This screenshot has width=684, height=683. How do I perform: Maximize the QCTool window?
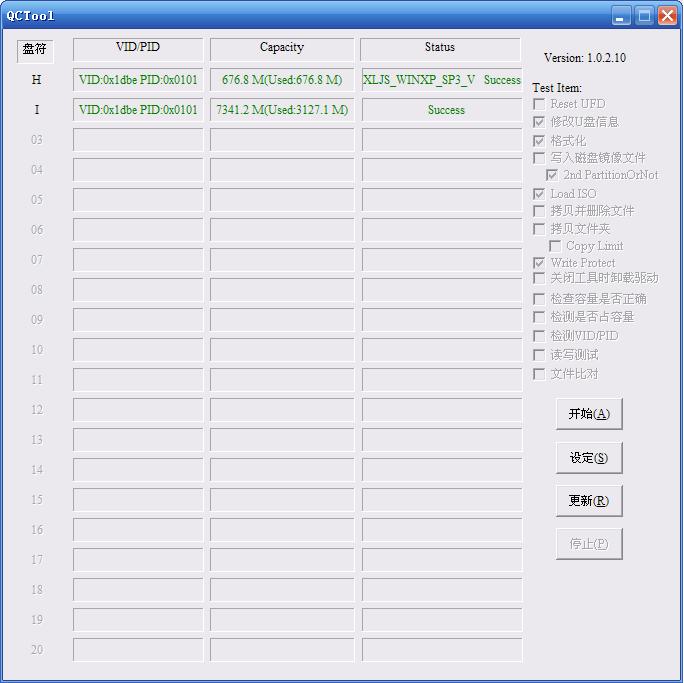644,16
